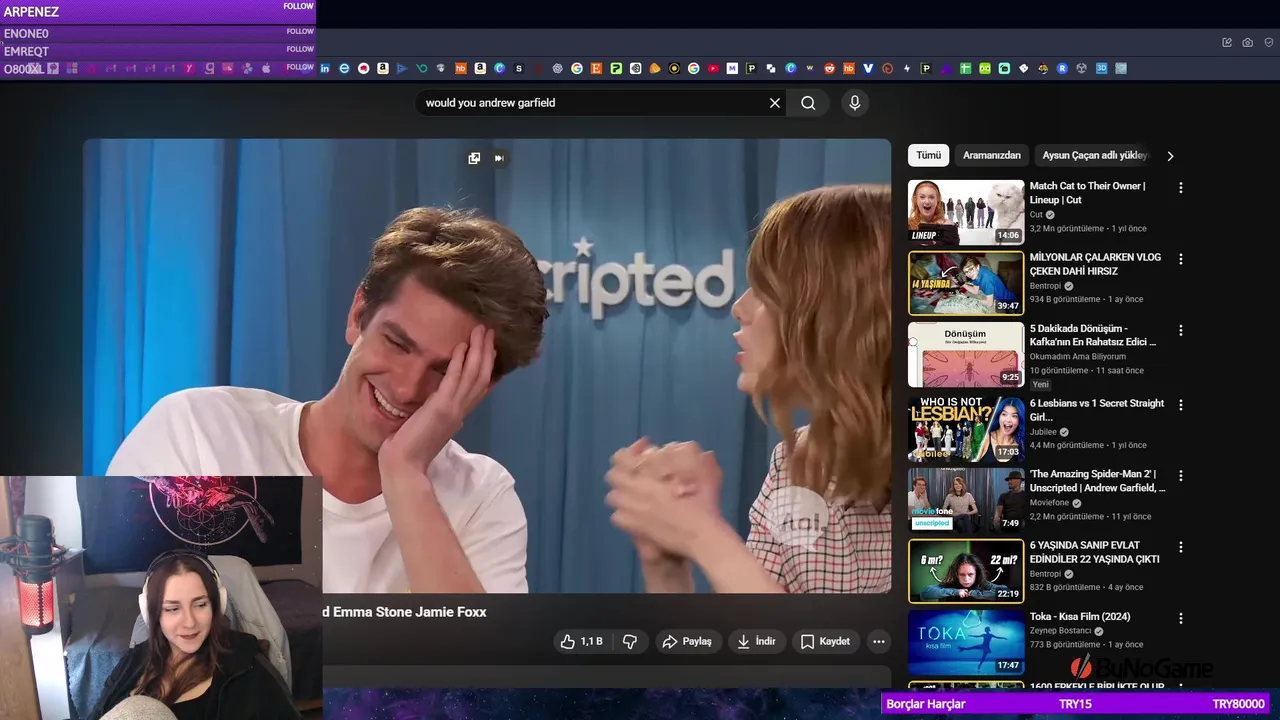The height and width of the screenshot is (720, 1280).
Task: Open options for 6 Lesbians vs 1 Secret
Action: (x=1181, y=405)
